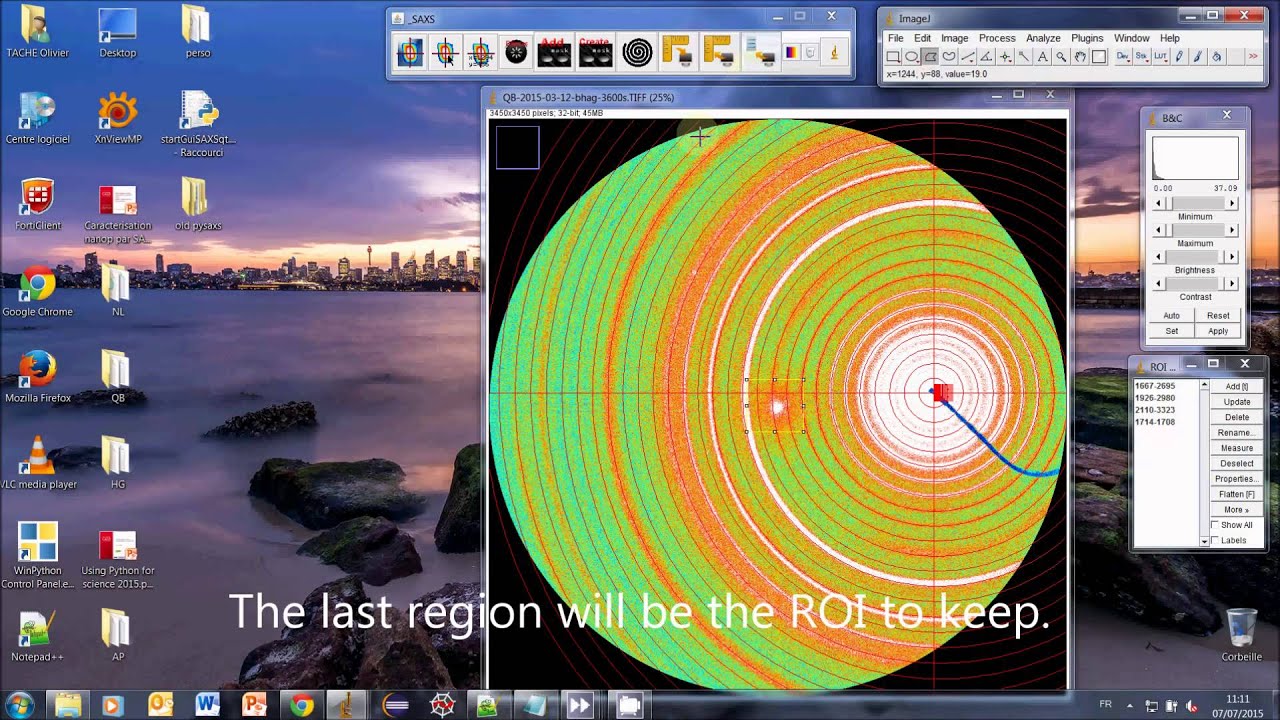Select the Point tool in ImageJ
Viewport: 1280px width, 720px height.
click(1005, 57)
